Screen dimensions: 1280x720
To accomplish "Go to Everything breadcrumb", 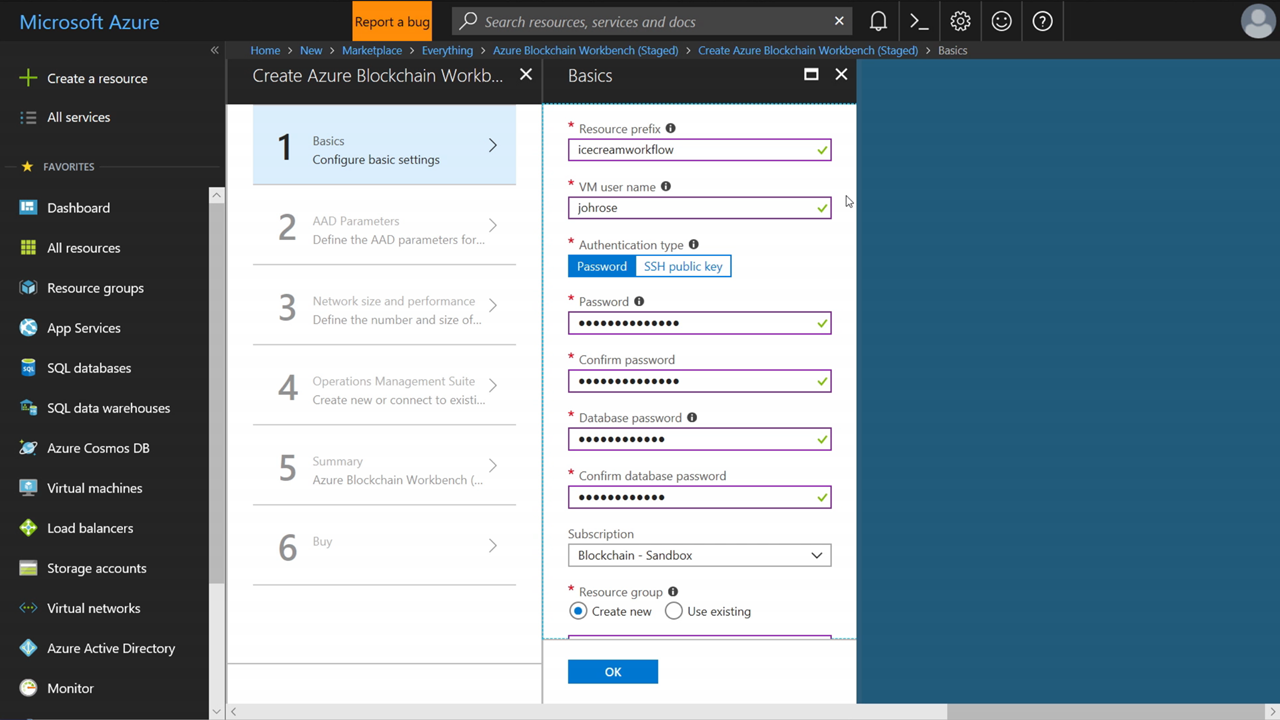I will pyautogui.click(x=447, y=50).
